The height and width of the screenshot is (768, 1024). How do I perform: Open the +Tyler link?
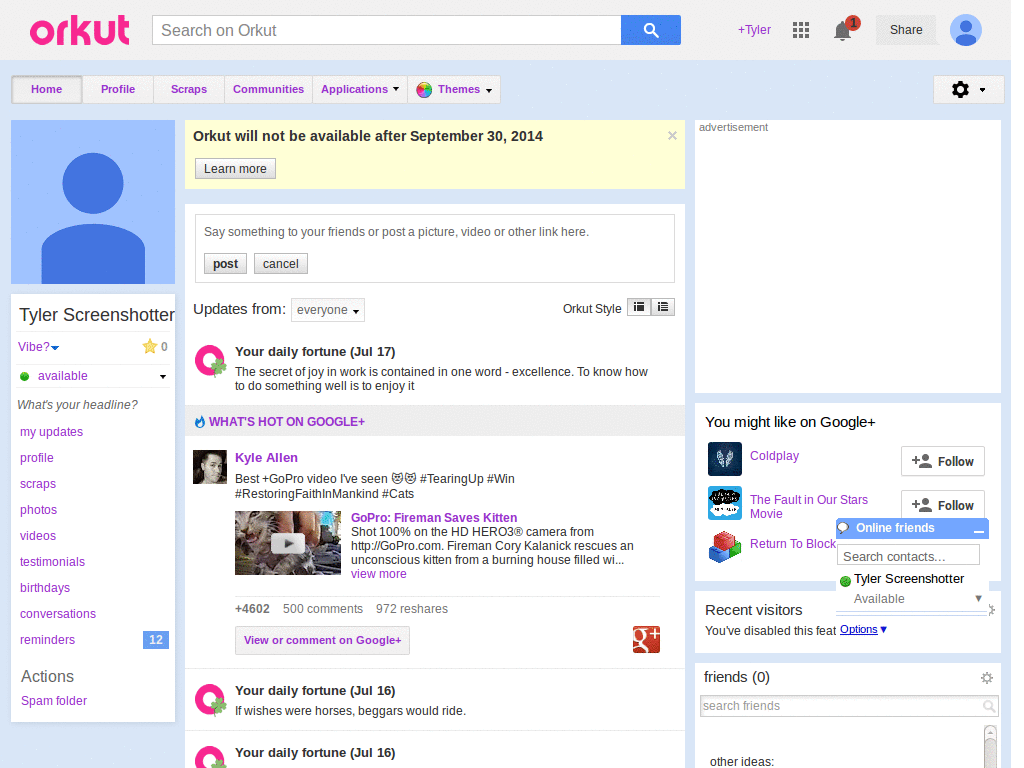click(x=754, y=30)
